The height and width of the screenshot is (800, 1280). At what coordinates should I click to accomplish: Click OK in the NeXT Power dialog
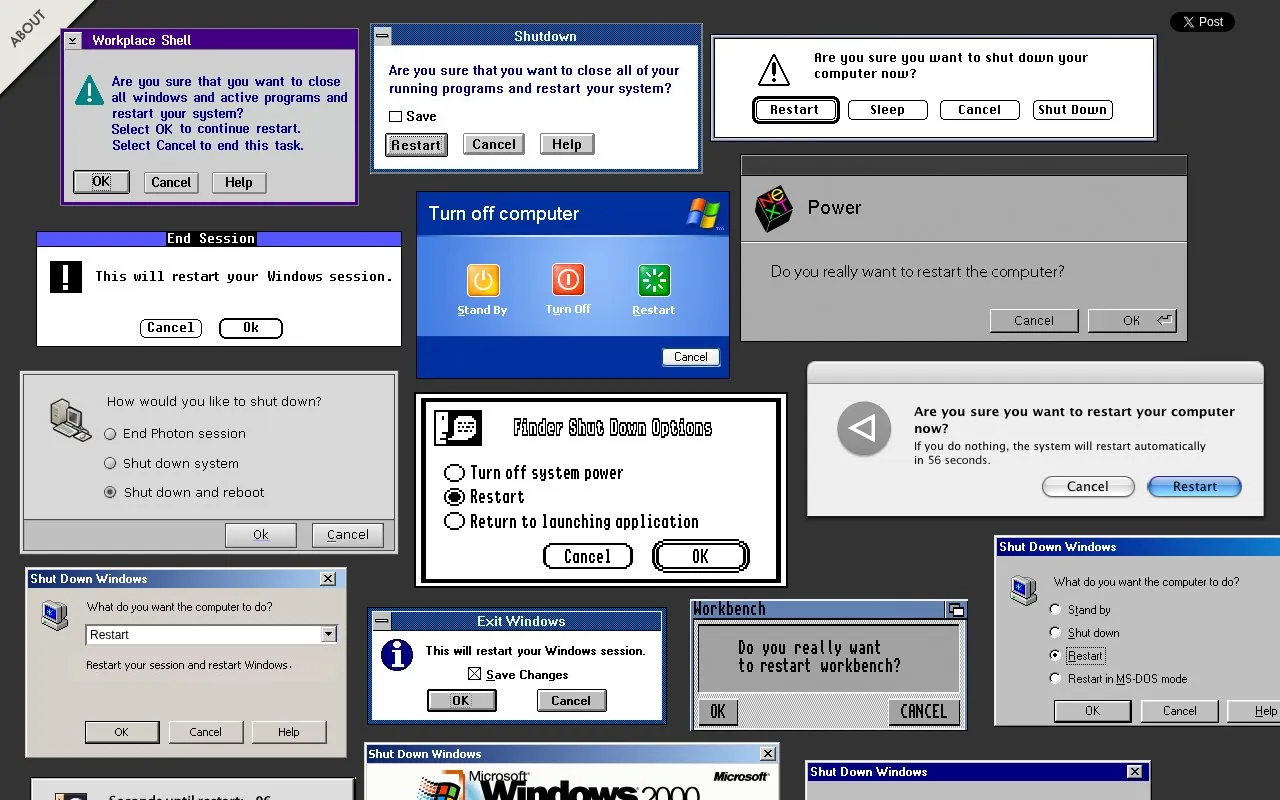(1132, 321)
